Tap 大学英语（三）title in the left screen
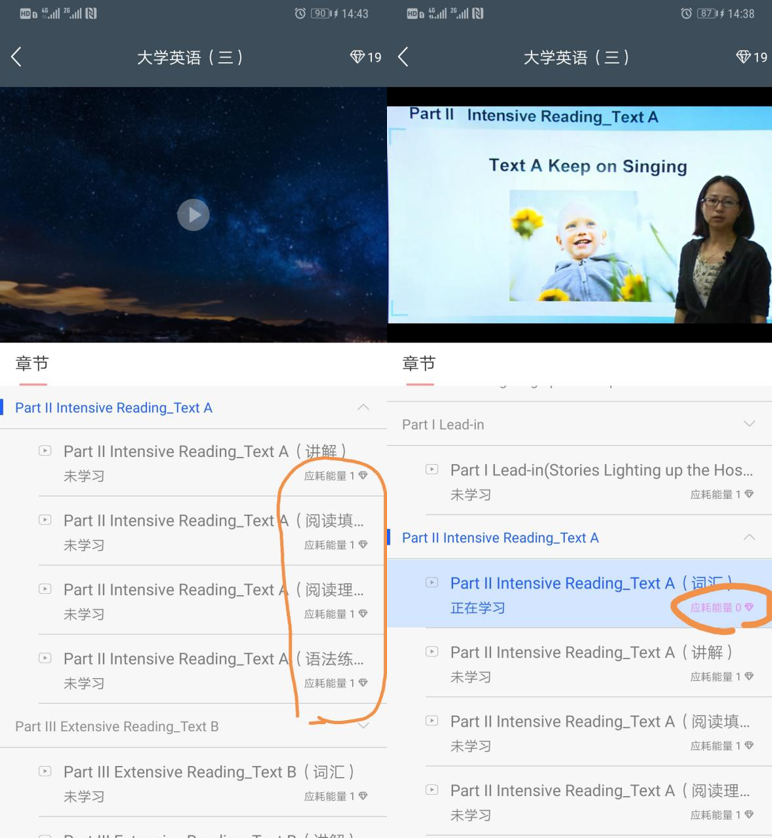The height and width of the screenshot is (839, 772). point(190,57)
